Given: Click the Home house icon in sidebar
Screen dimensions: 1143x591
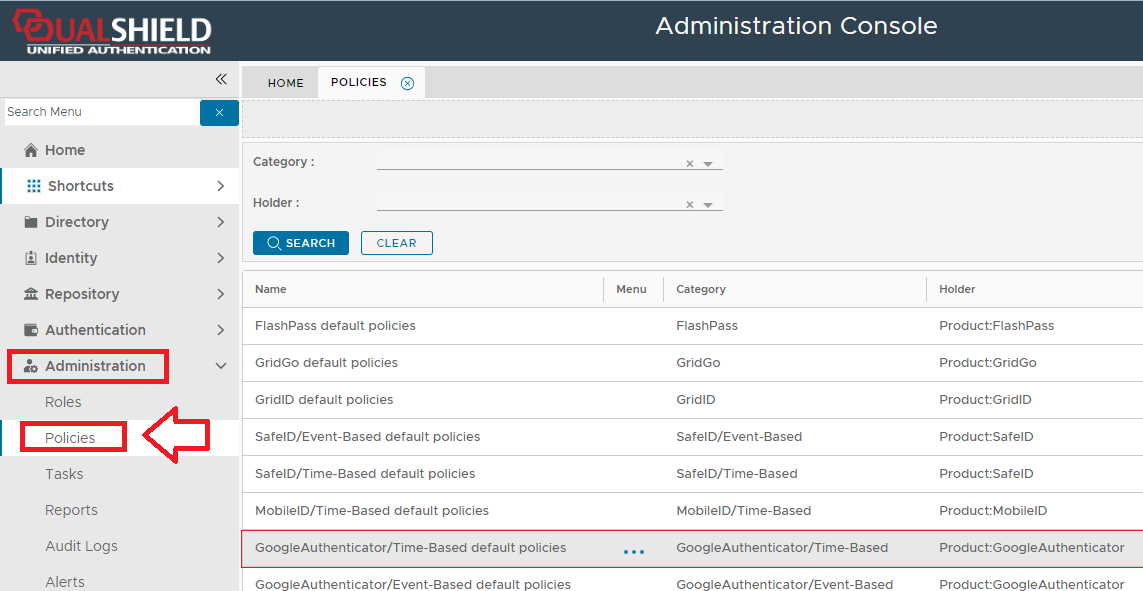Looking at the screenshot, I should [30, 150].
